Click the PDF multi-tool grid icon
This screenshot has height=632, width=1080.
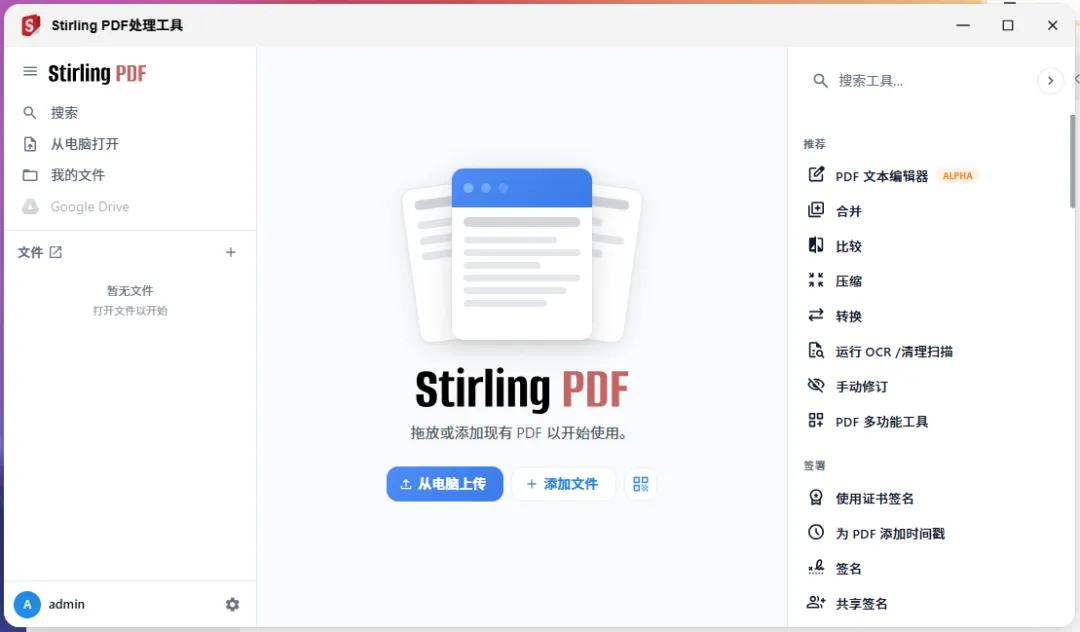click(816, 421)
